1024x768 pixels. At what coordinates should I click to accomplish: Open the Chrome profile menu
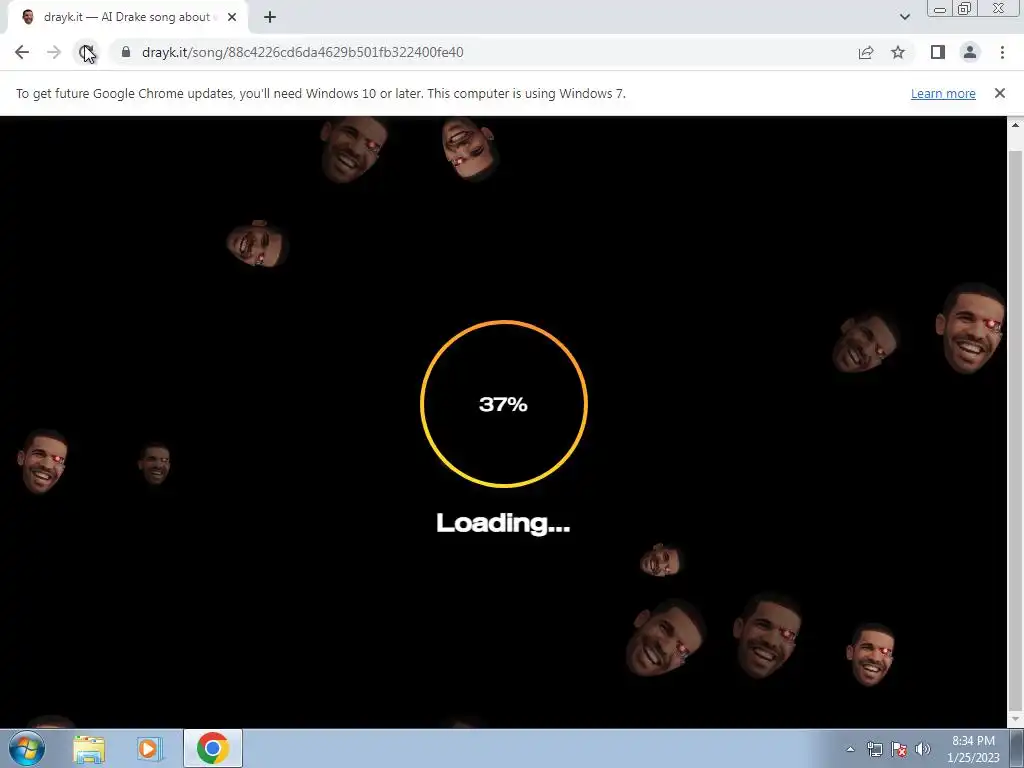pyautogui.click(x=970, y=52)
